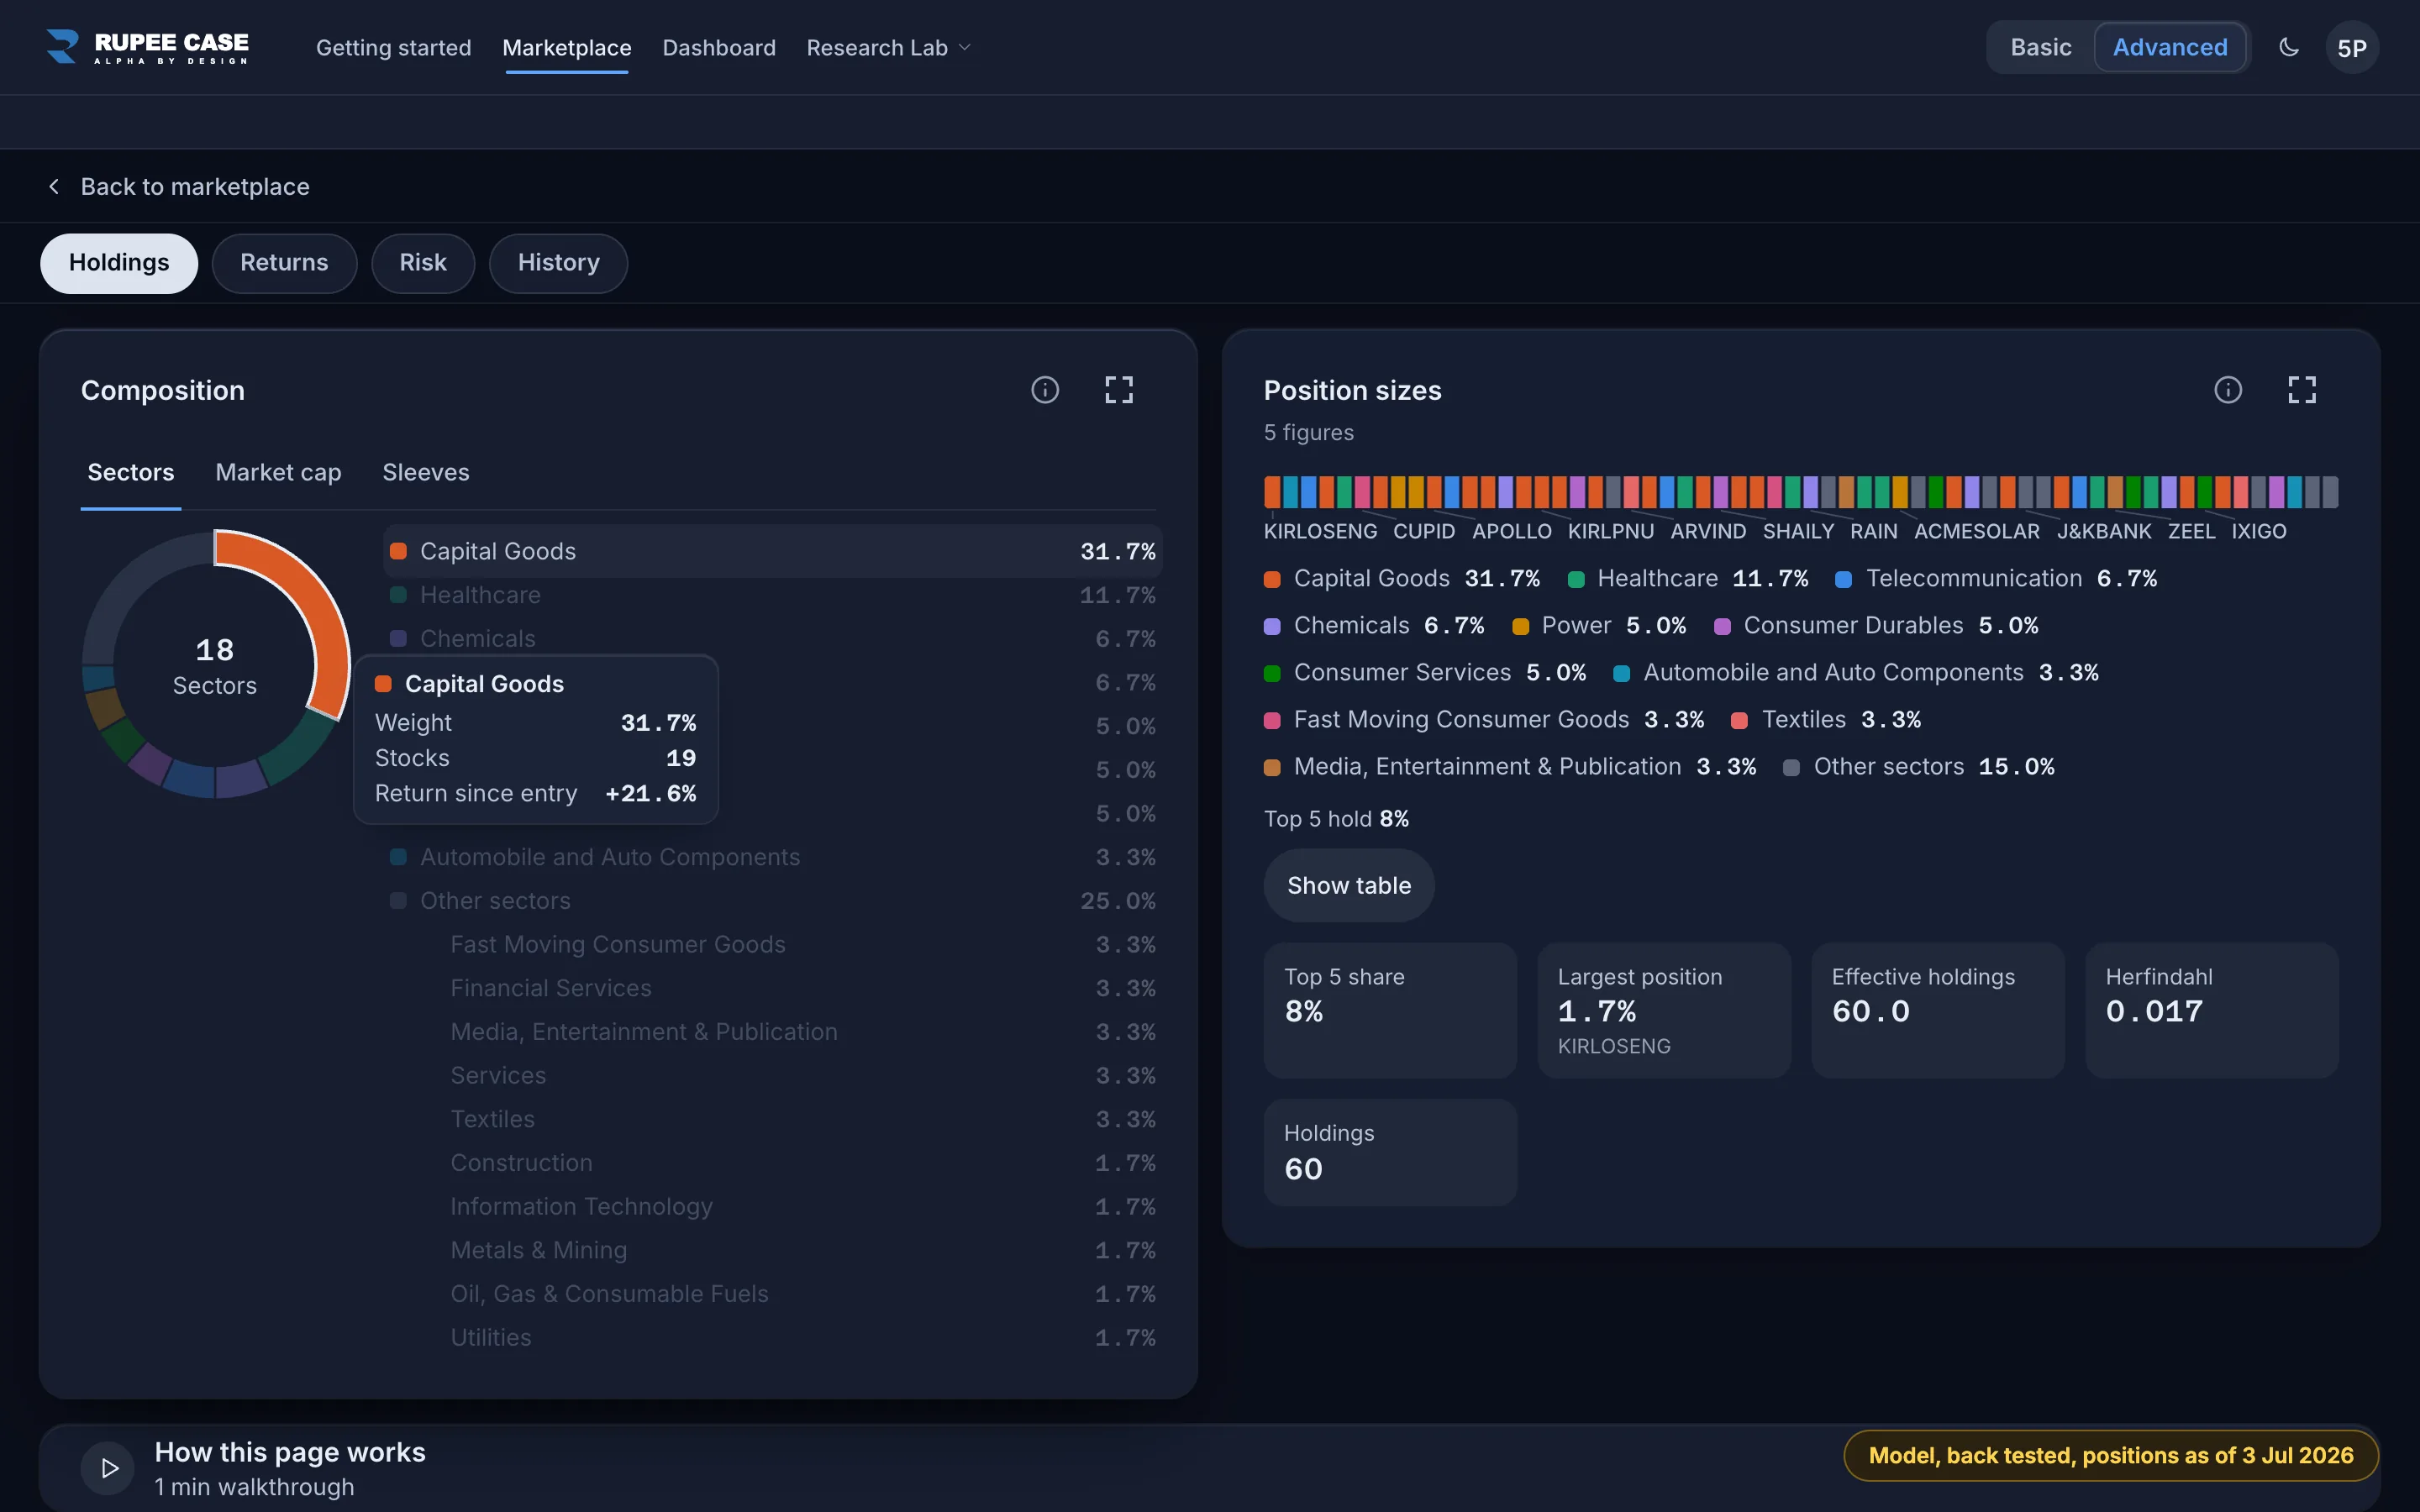Play the one-minute walkthrough video
This screenshot has height=1512, width=2420.
(x=108, y=1468)
